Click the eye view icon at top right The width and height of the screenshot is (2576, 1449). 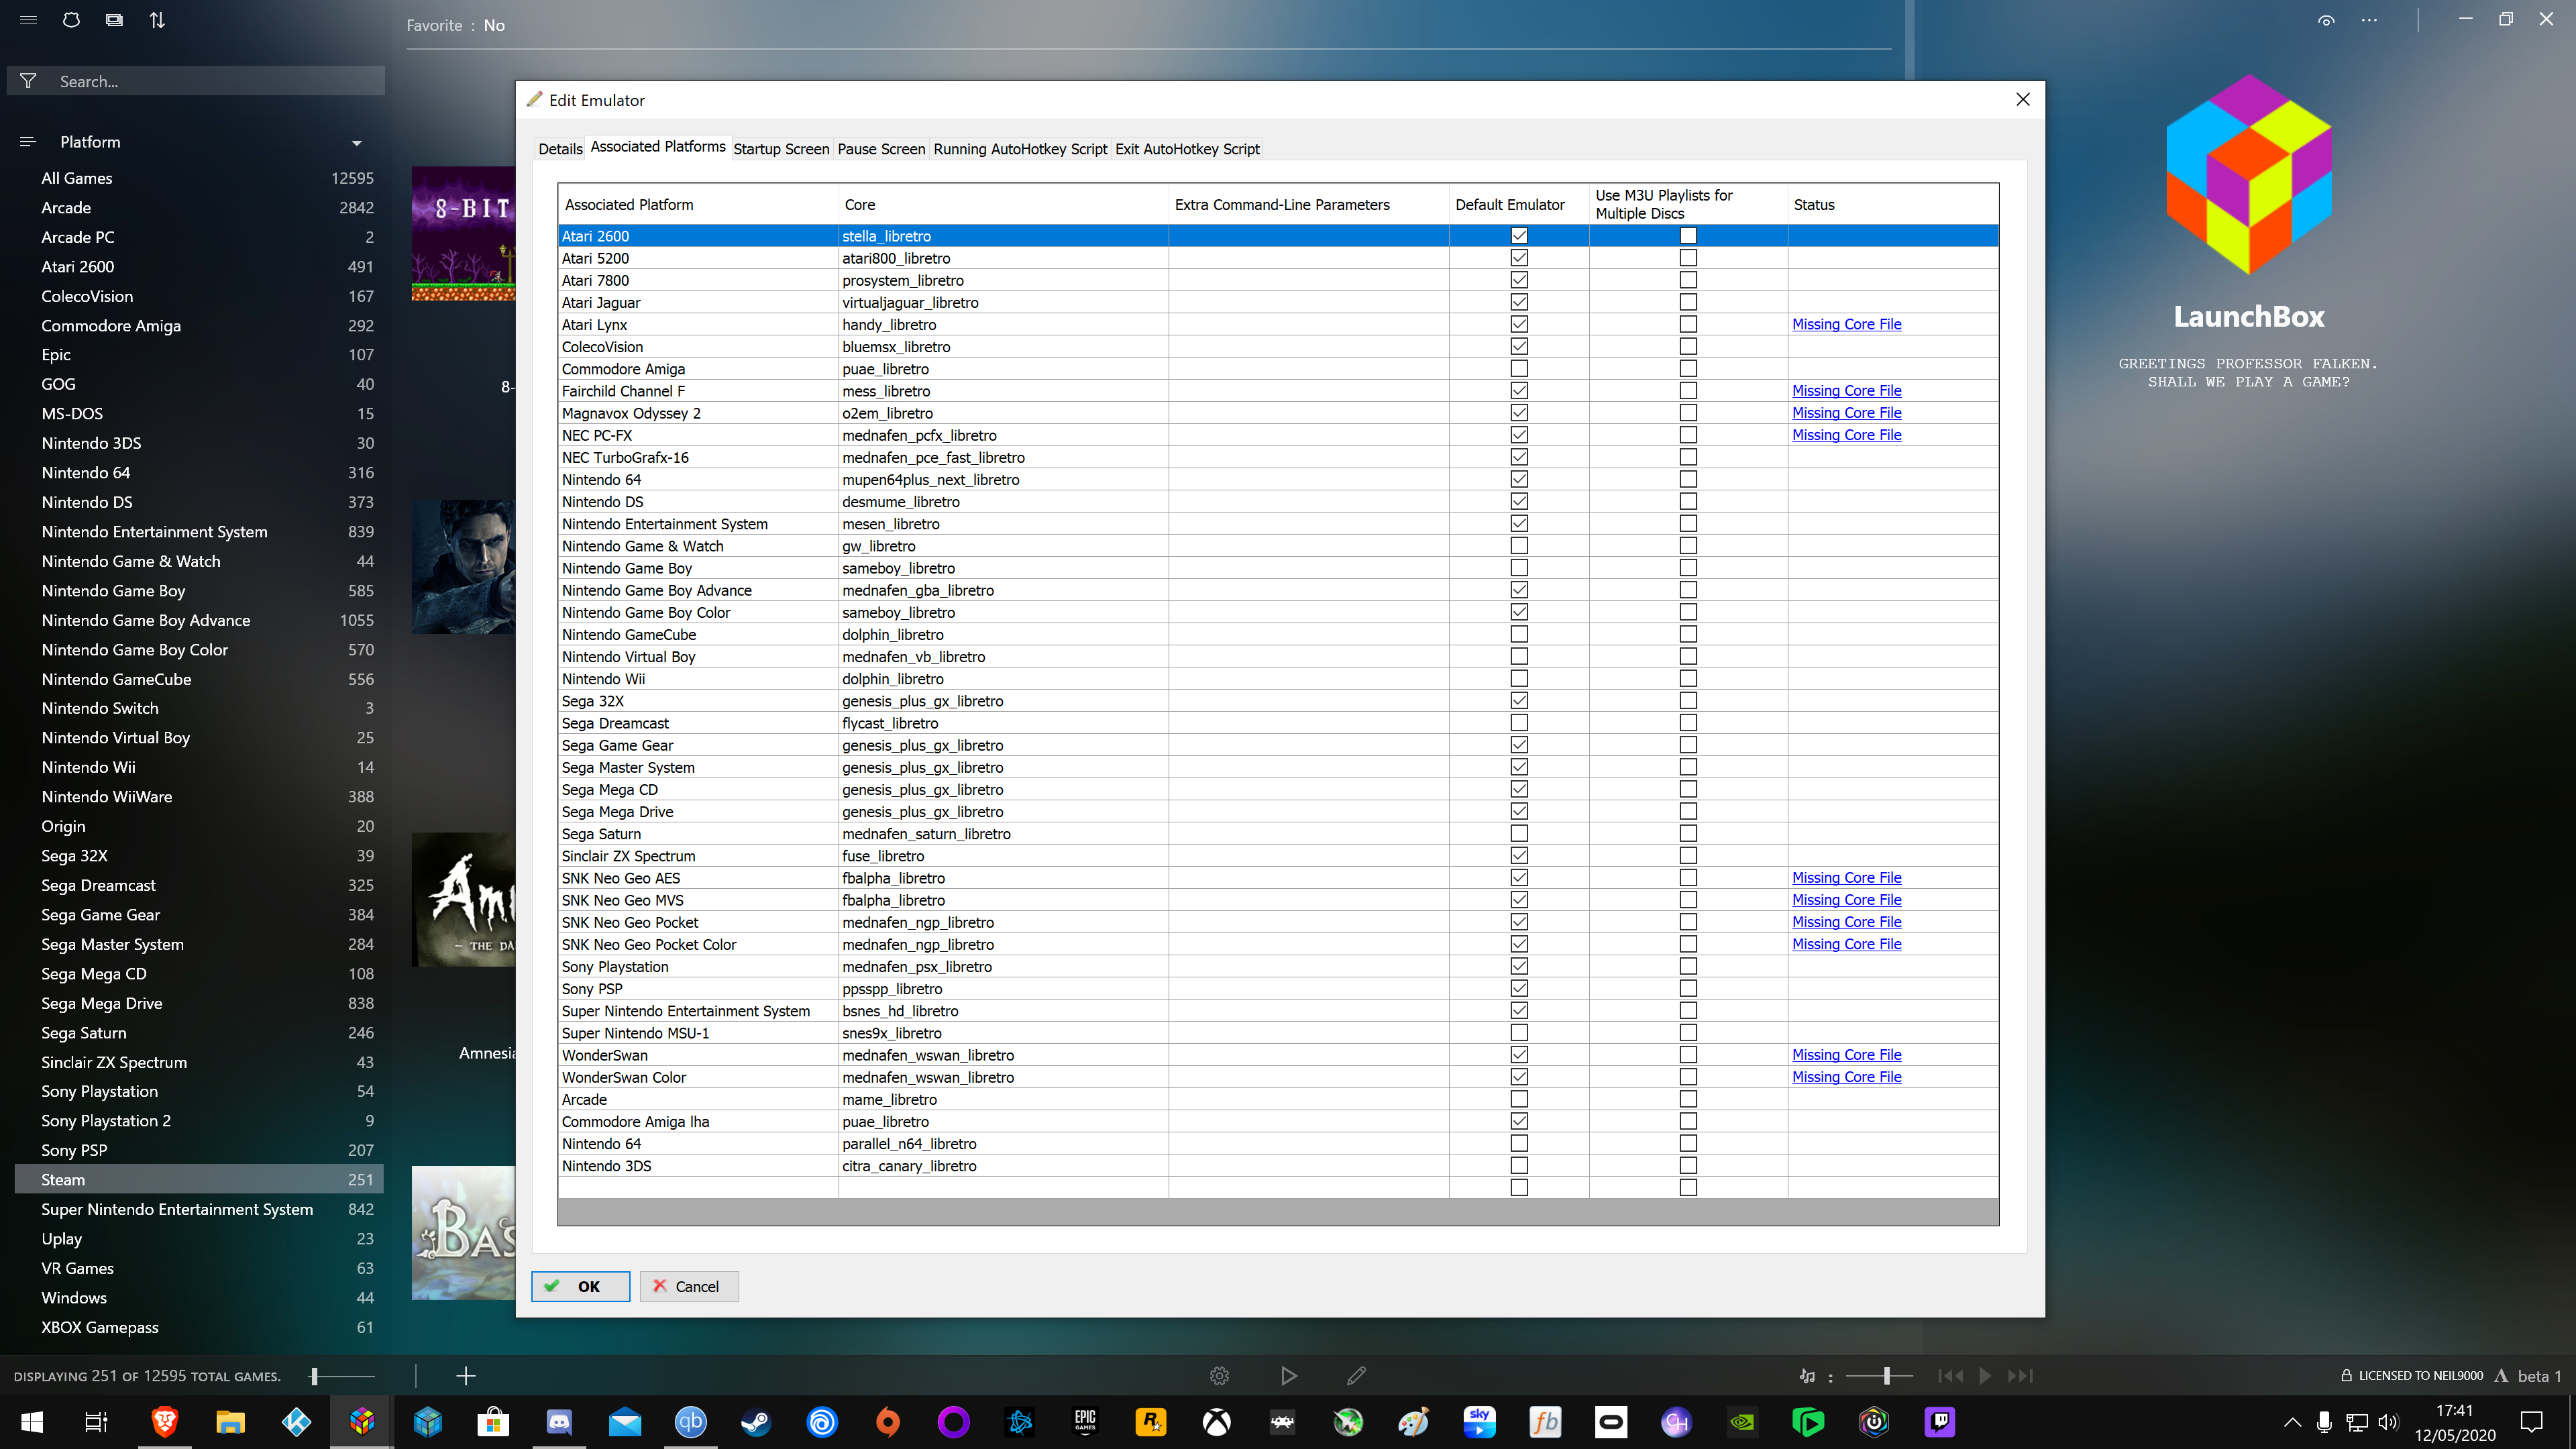tap(2326, 21)
